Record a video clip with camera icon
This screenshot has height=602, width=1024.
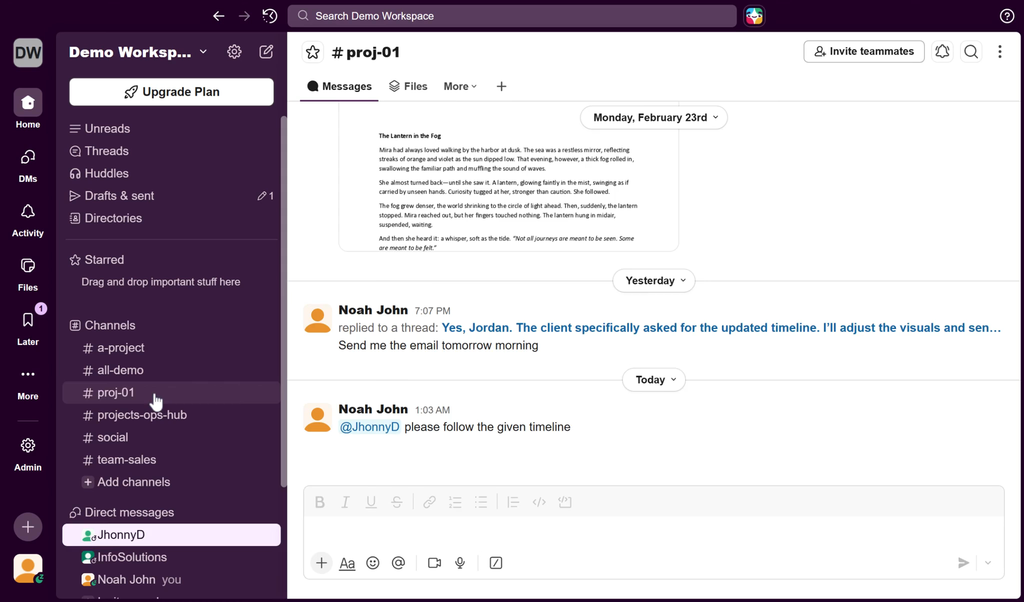[x=434, y=563]
